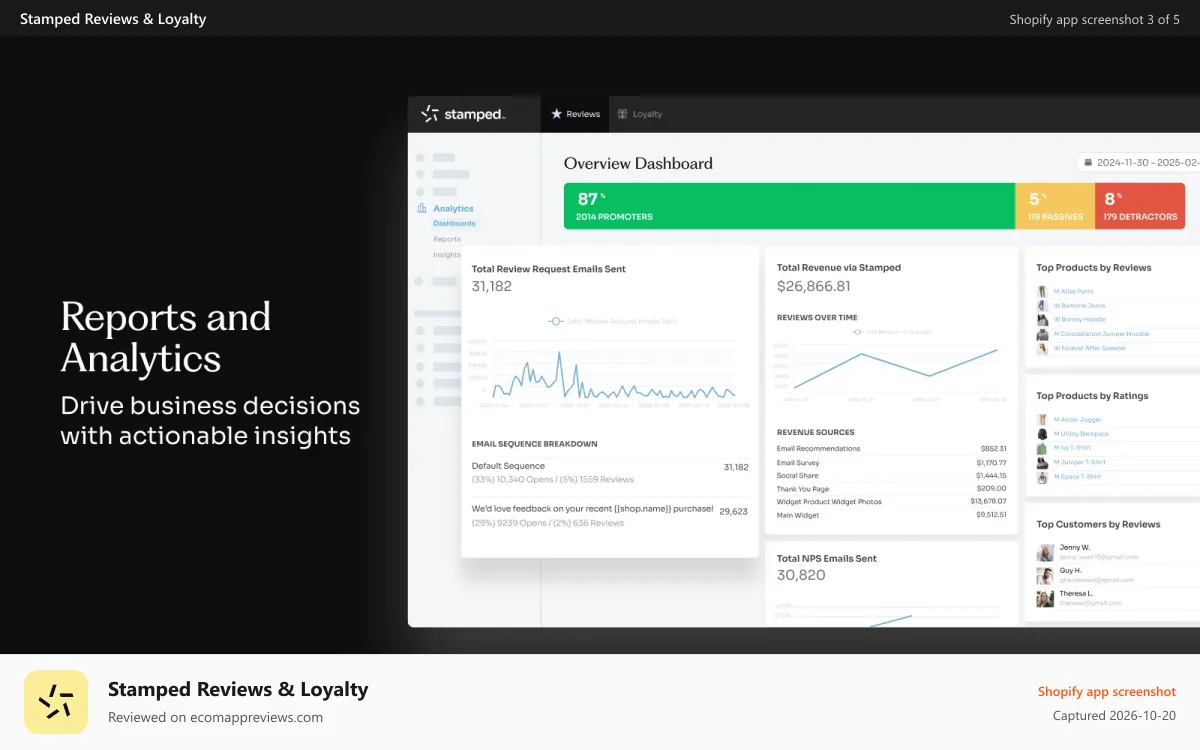Switch to the Loyalty tab
1200x750 pixels.
640,114
